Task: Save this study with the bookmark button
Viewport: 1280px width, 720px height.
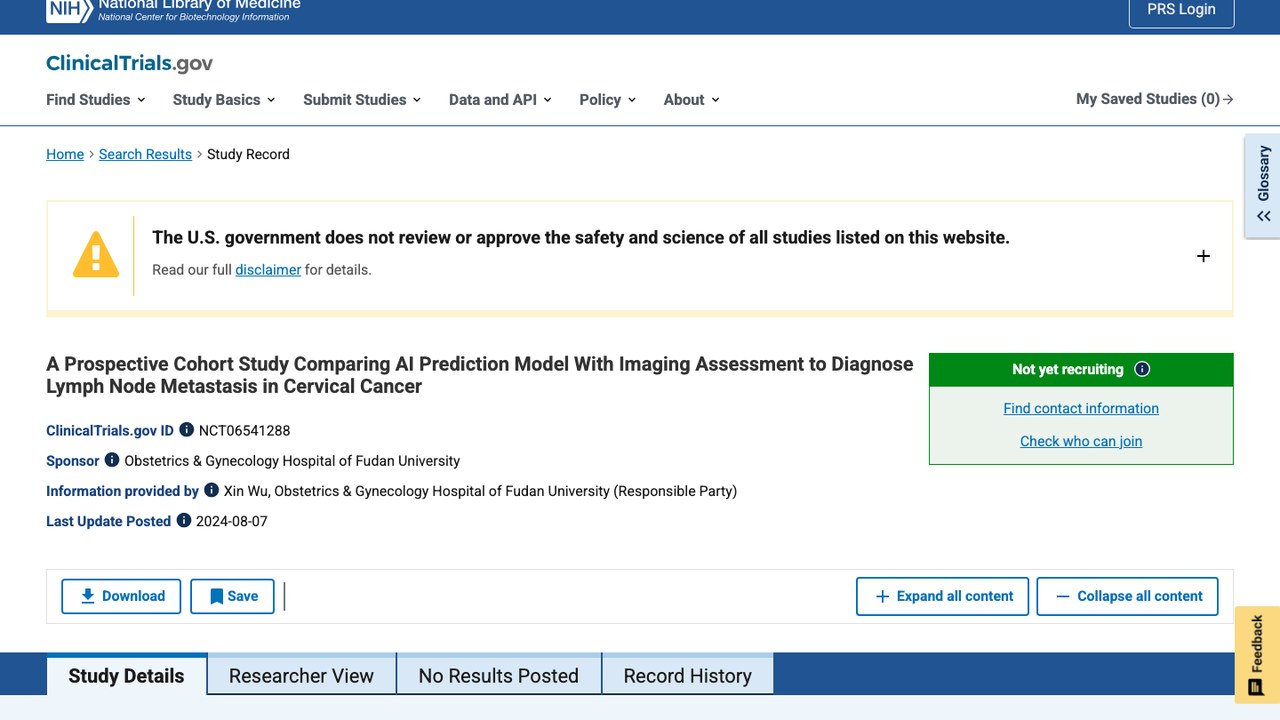Action: coord(233,596)
